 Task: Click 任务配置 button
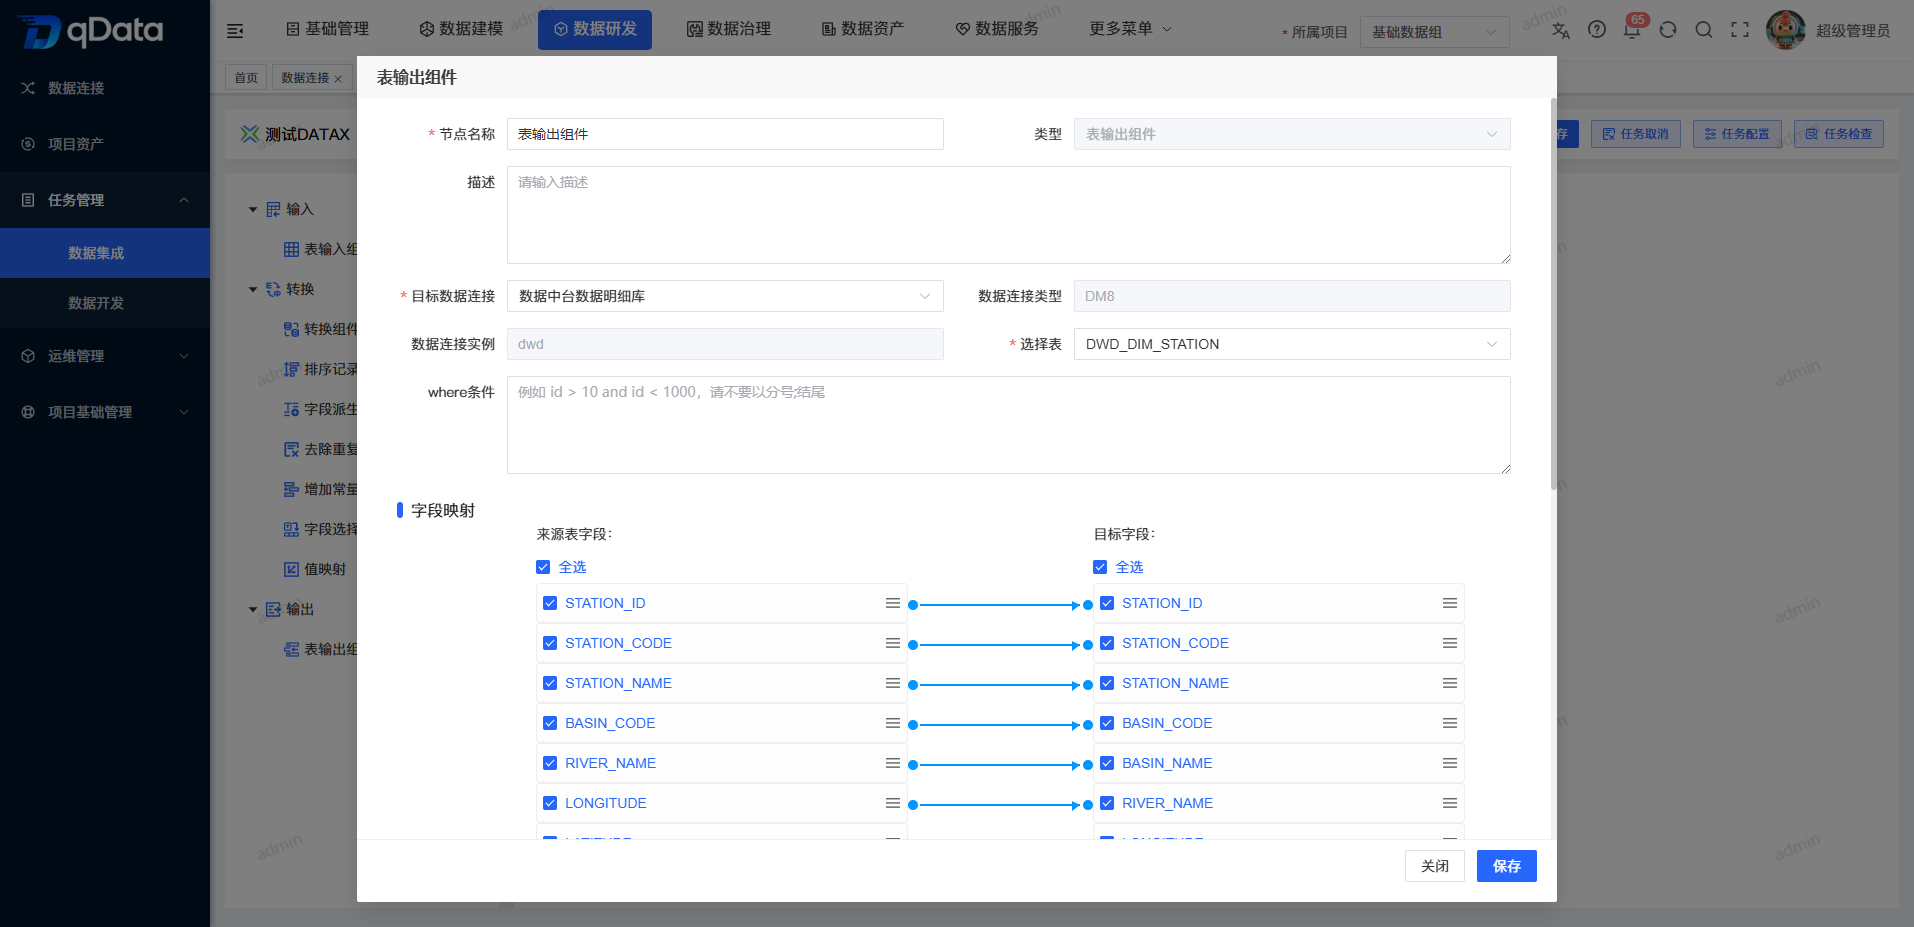tap(1737, 134)
